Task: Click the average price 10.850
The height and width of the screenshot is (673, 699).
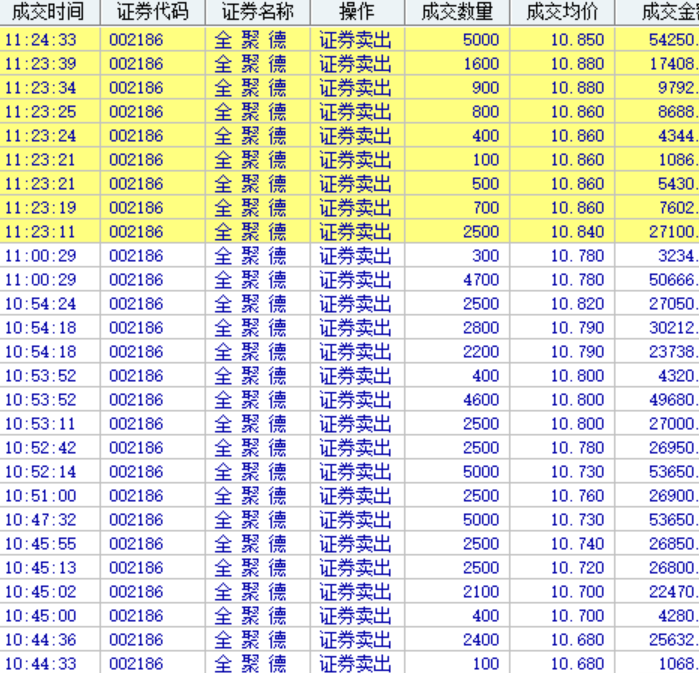Action: pyautogui.click(x=577, y=40)
